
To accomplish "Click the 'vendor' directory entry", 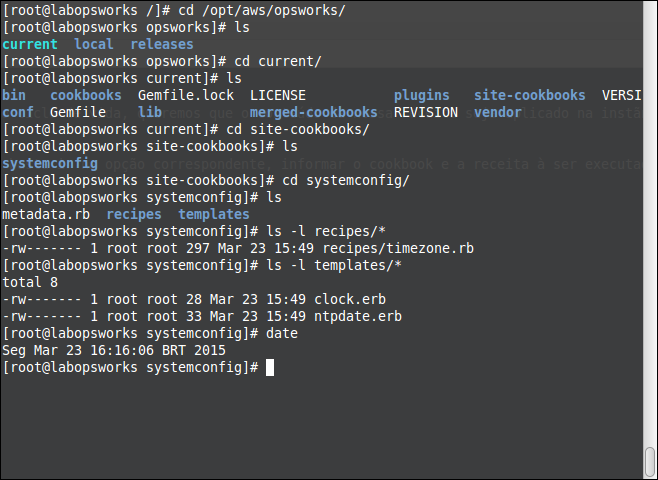I will [498, 112].
